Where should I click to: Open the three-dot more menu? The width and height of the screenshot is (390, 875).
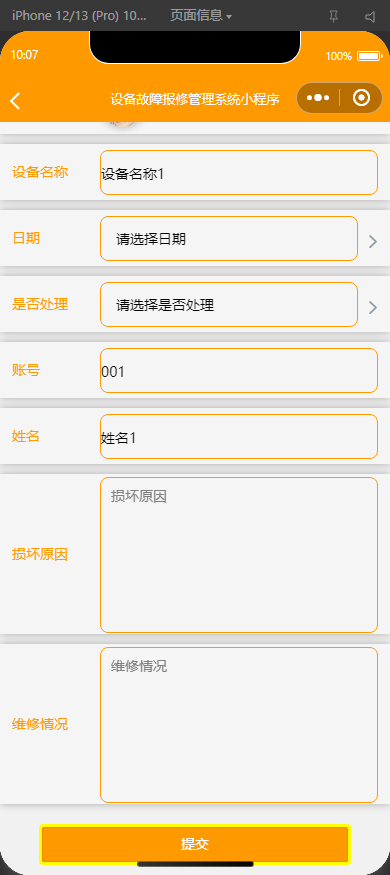tap(317, 98)
